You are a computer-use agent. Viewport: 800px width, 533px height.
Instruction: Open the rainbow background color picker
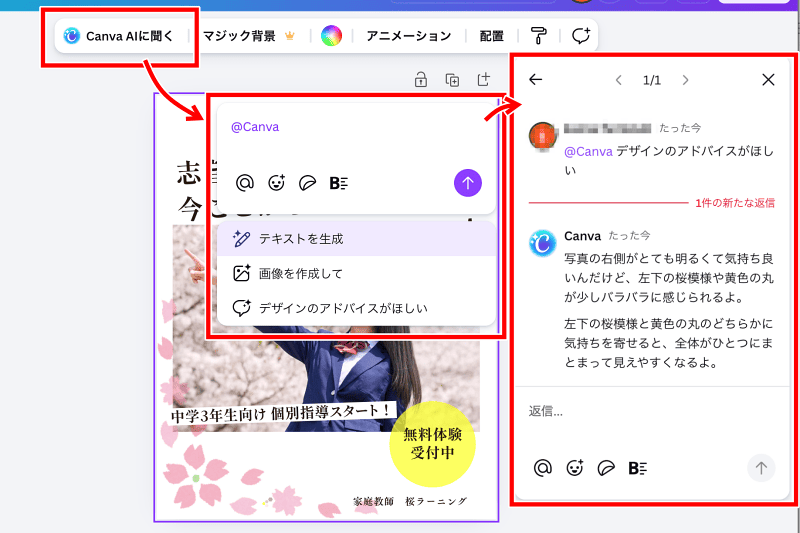pyautogui.click(x=332, y=37)
